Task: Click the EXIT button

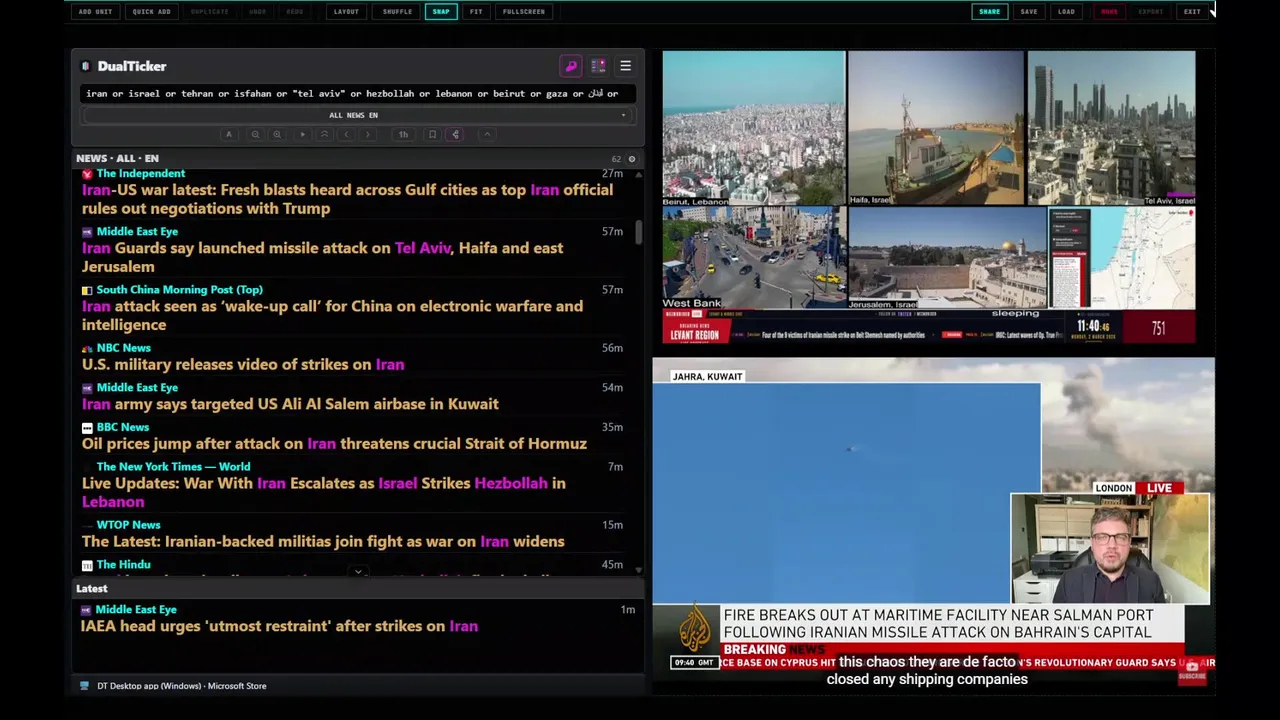Action: click(x=1192, y=12)
